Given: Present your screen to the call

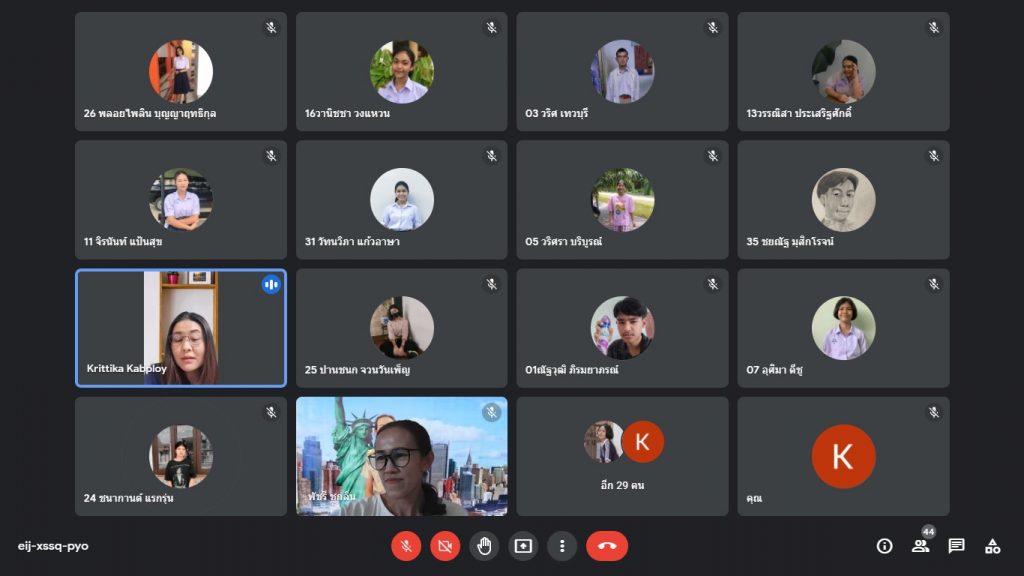Looking at the screenshot, I should [523, 546].
